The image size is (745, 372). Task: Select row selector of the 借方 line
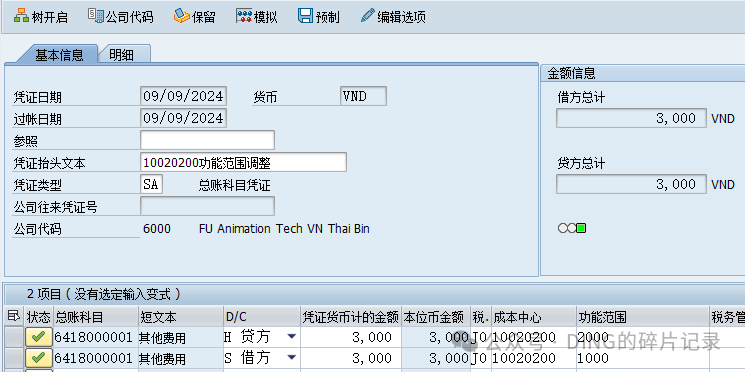point(14,358)
